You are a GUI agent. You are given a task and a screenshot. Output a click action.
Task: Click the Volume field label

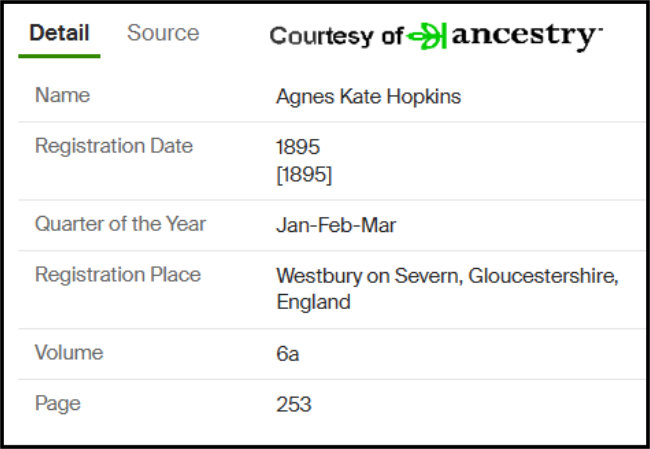(69, 353)
